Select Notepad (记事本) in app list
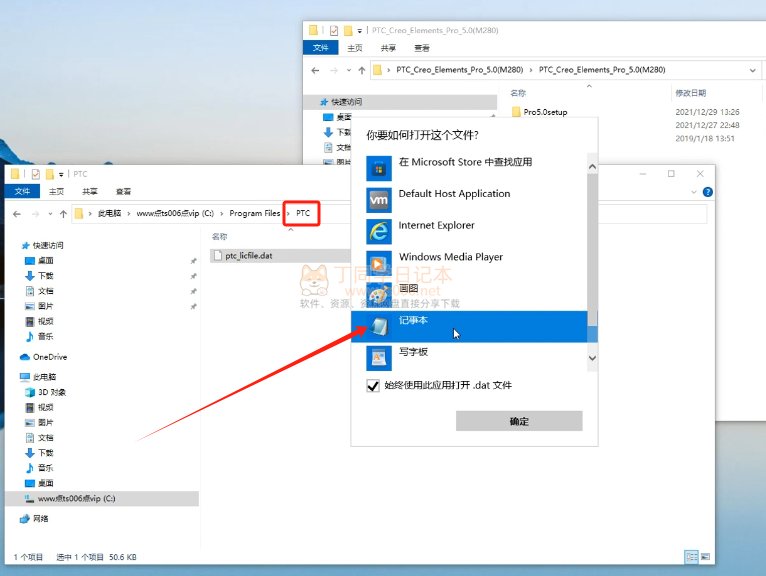 pos(412,321)
